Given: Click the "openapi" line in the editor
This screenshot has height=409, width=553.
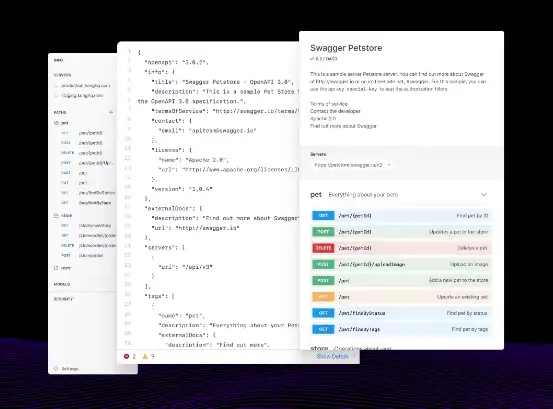Looking at the screenshot, I should [x=176, y=62].
